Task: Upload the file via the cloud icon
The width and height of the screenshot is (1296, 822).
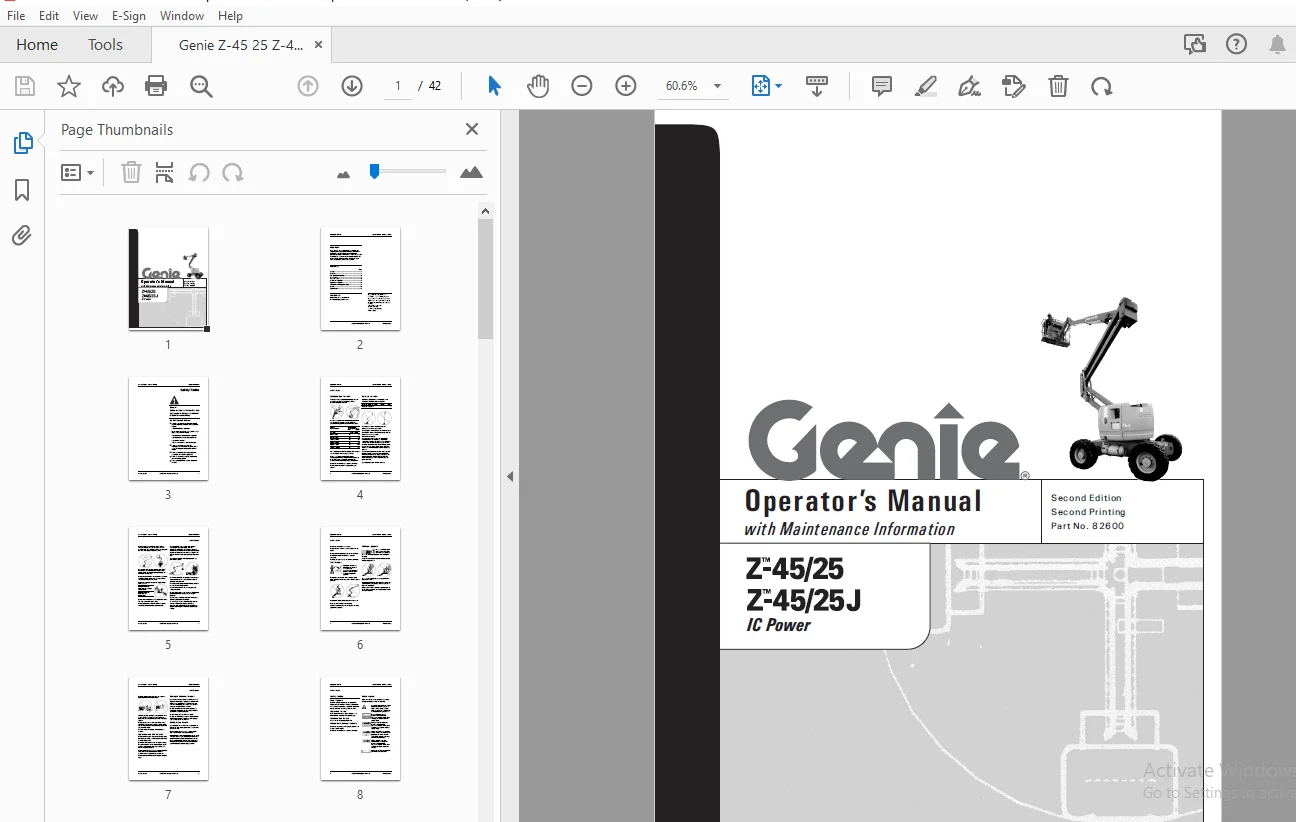Action: coord(113,86)
